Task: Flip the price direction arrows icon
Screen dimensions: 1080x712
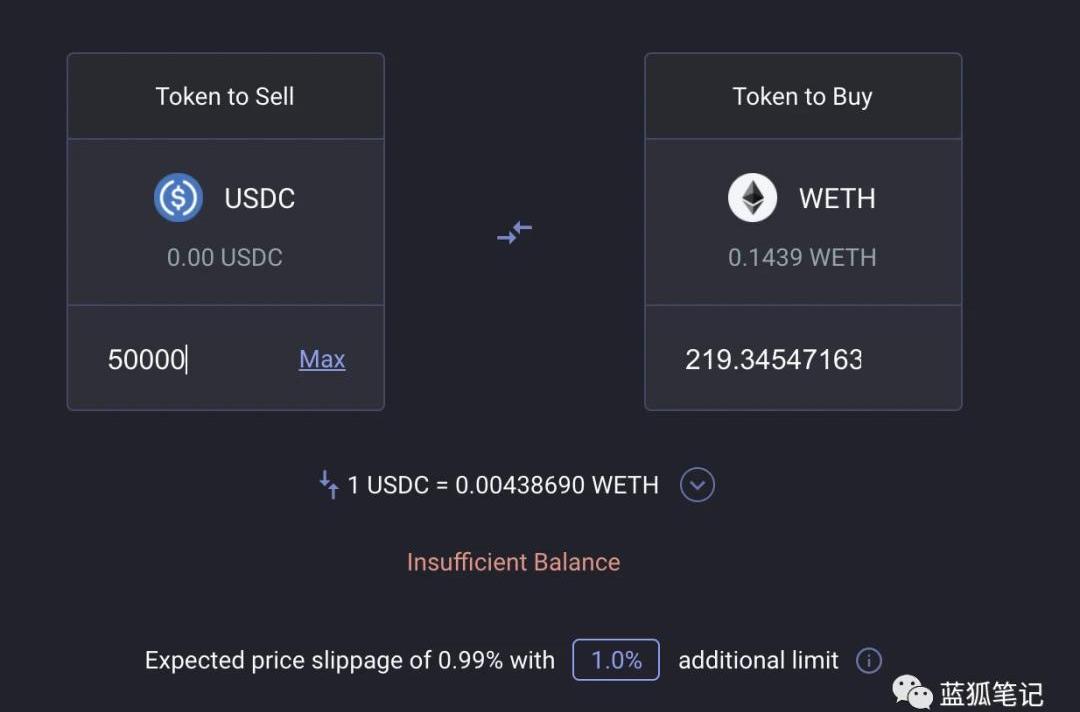Action: point(329,486)
